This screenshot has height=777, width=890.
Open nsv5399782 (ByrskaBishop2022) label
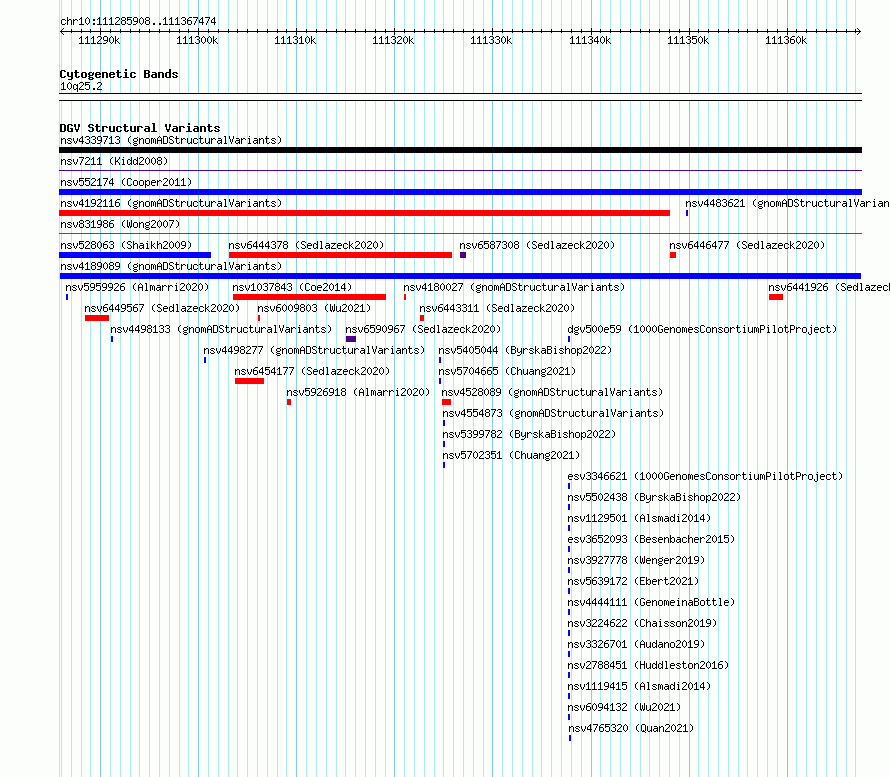tap(530, 434)
